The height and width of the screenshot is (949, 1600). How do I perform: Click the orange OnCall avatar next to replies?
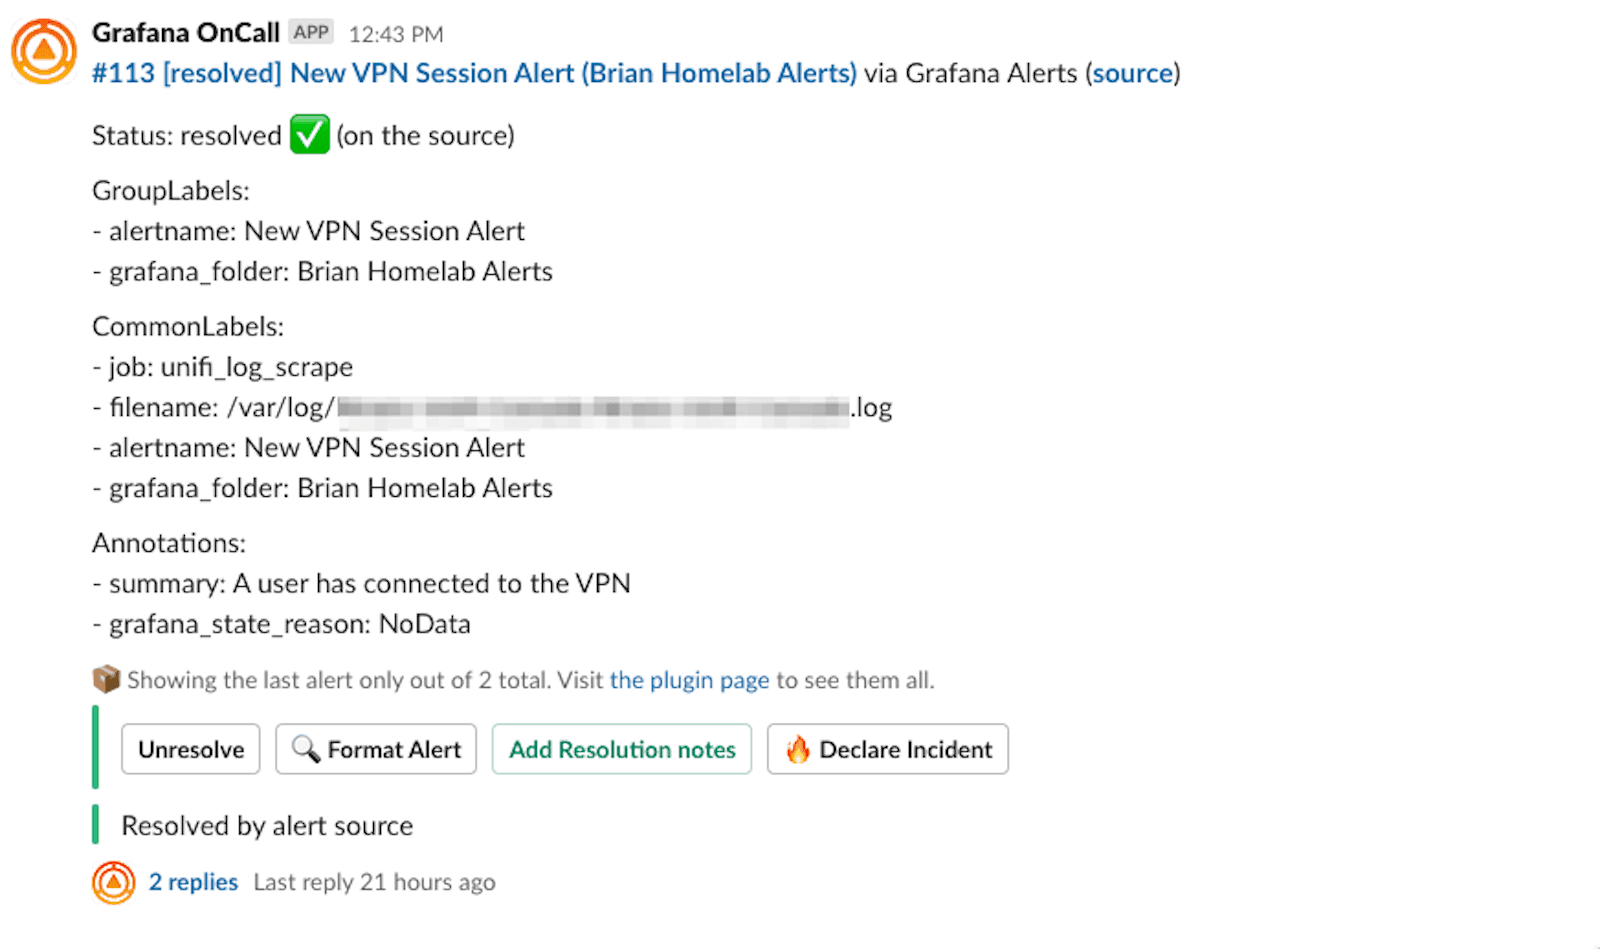tap(113, 882)
